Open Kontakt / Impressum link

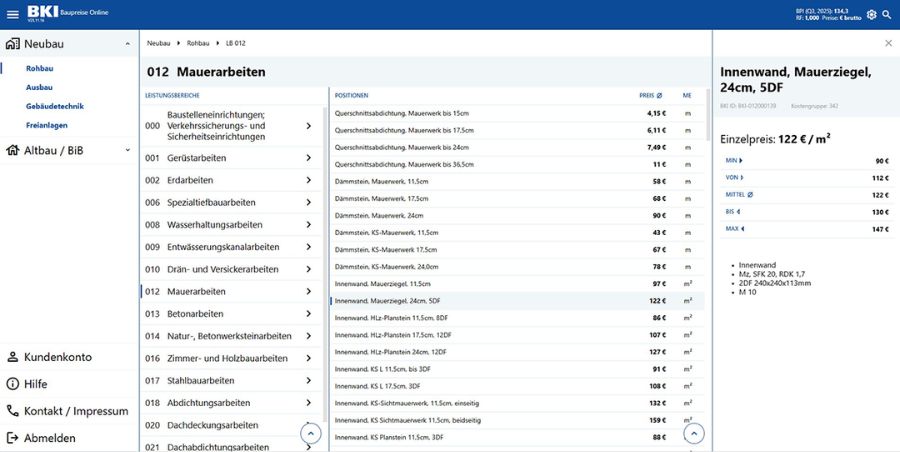(x=69, y=411)
